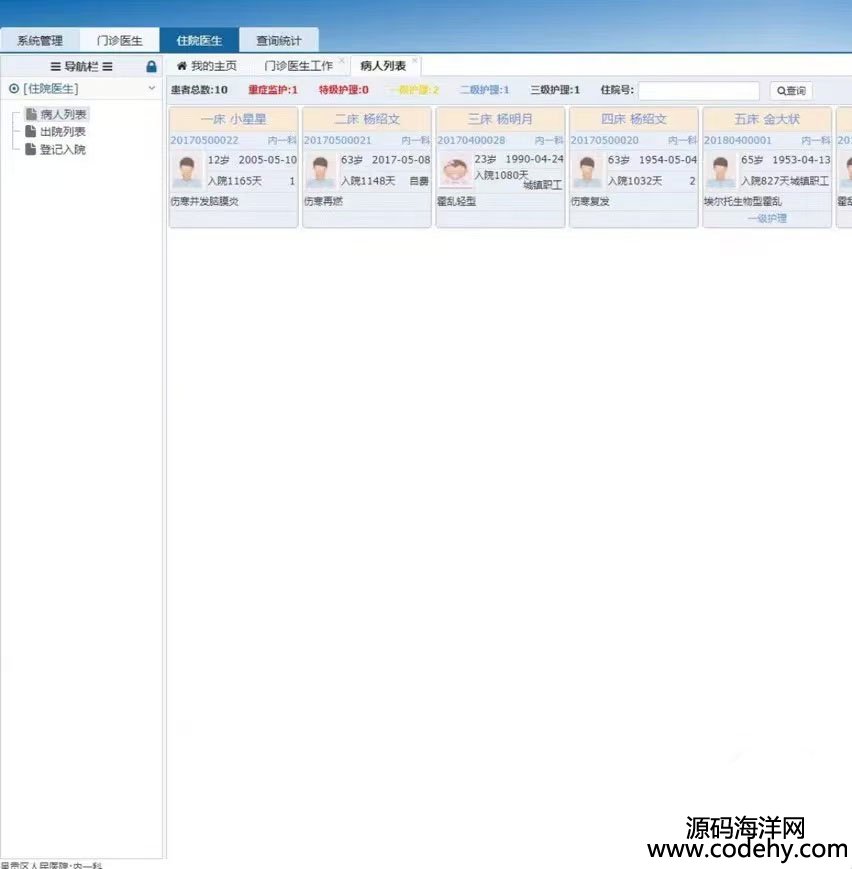Open 出院列表 in the sidebar tree
The width and height of the screenshot is (852, 869).
63,132
